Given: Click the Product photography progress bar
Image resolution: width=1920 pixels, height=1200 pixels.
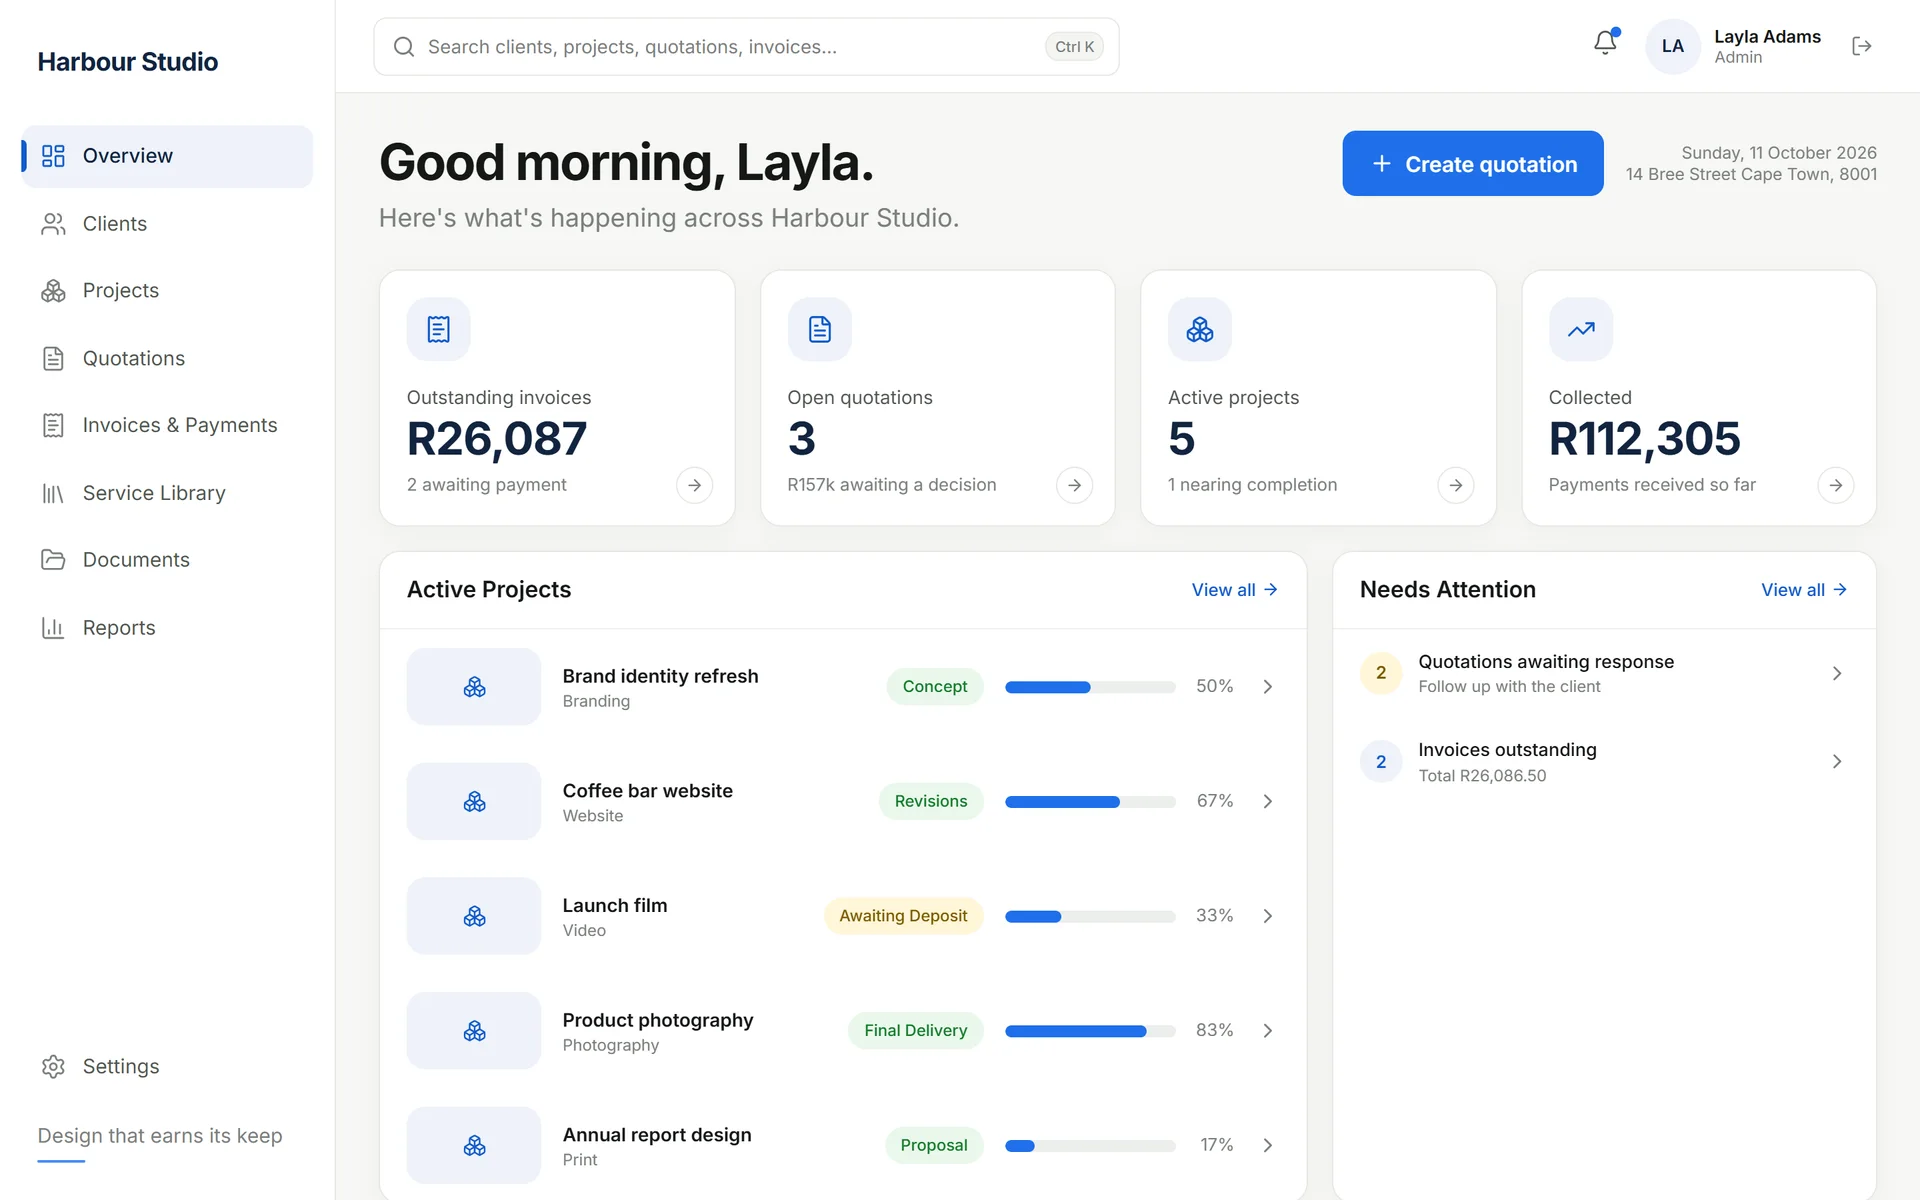Looking at the screenshot, I should coord(1090,1031).
